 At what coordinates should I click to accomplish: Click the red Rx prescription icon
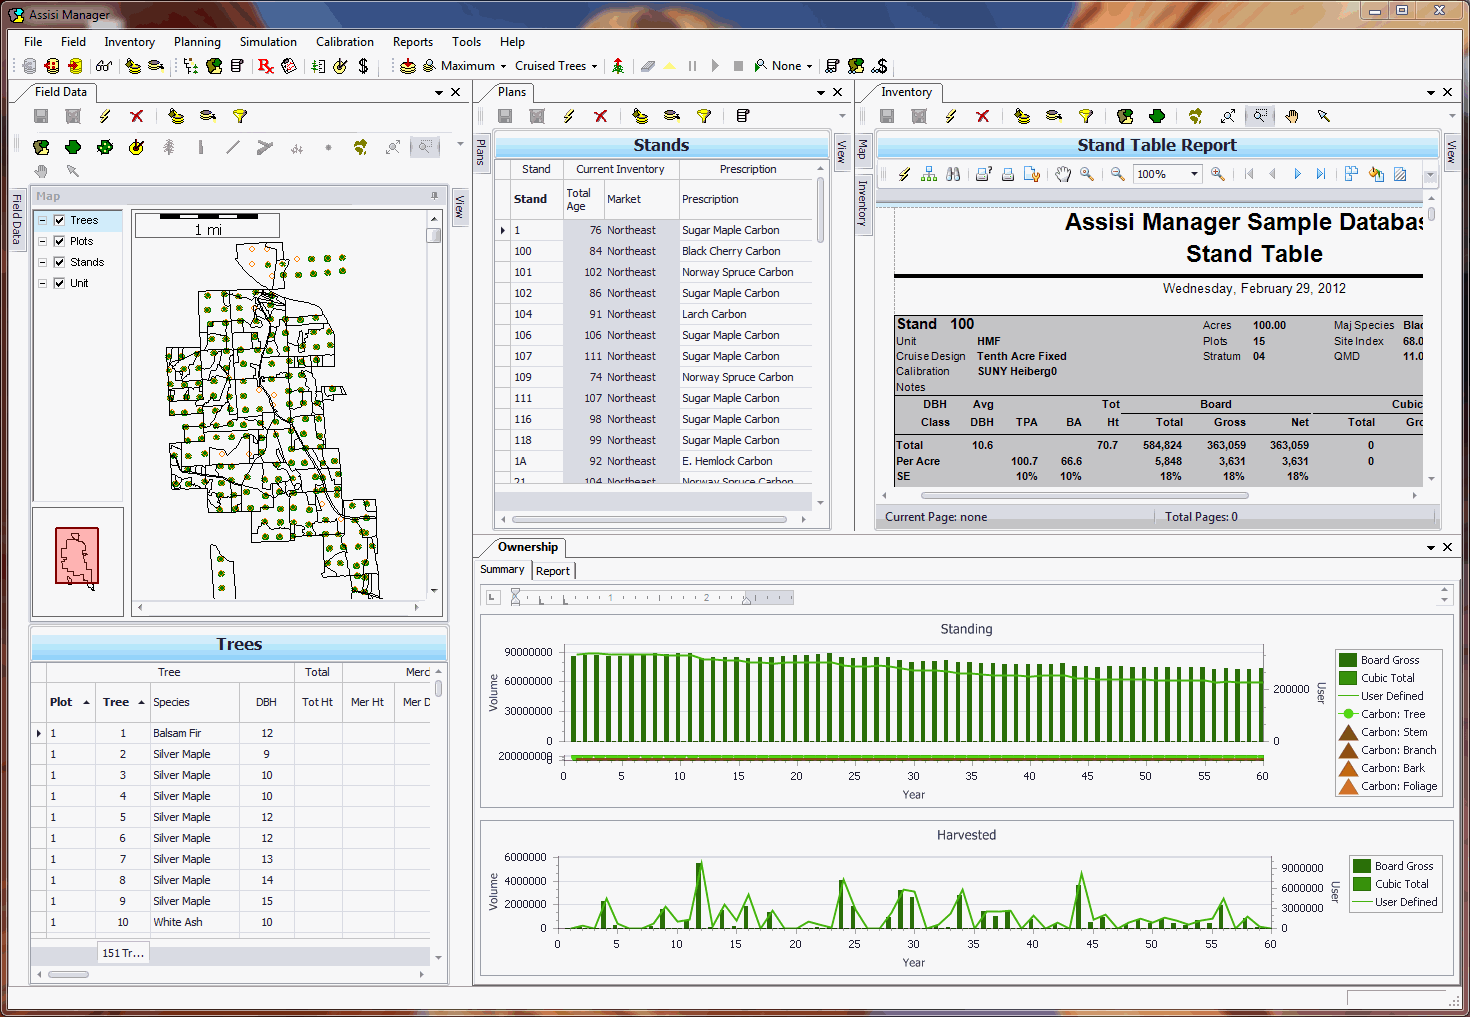coord(265,66)
